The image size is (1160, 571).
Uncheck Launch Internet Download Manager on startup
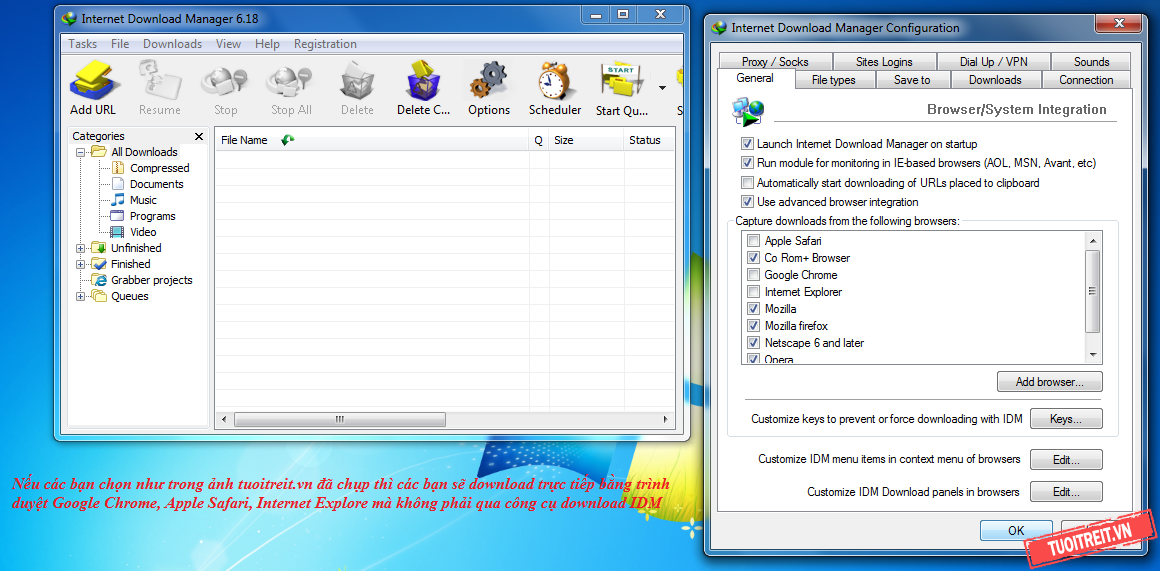point(747,144)
